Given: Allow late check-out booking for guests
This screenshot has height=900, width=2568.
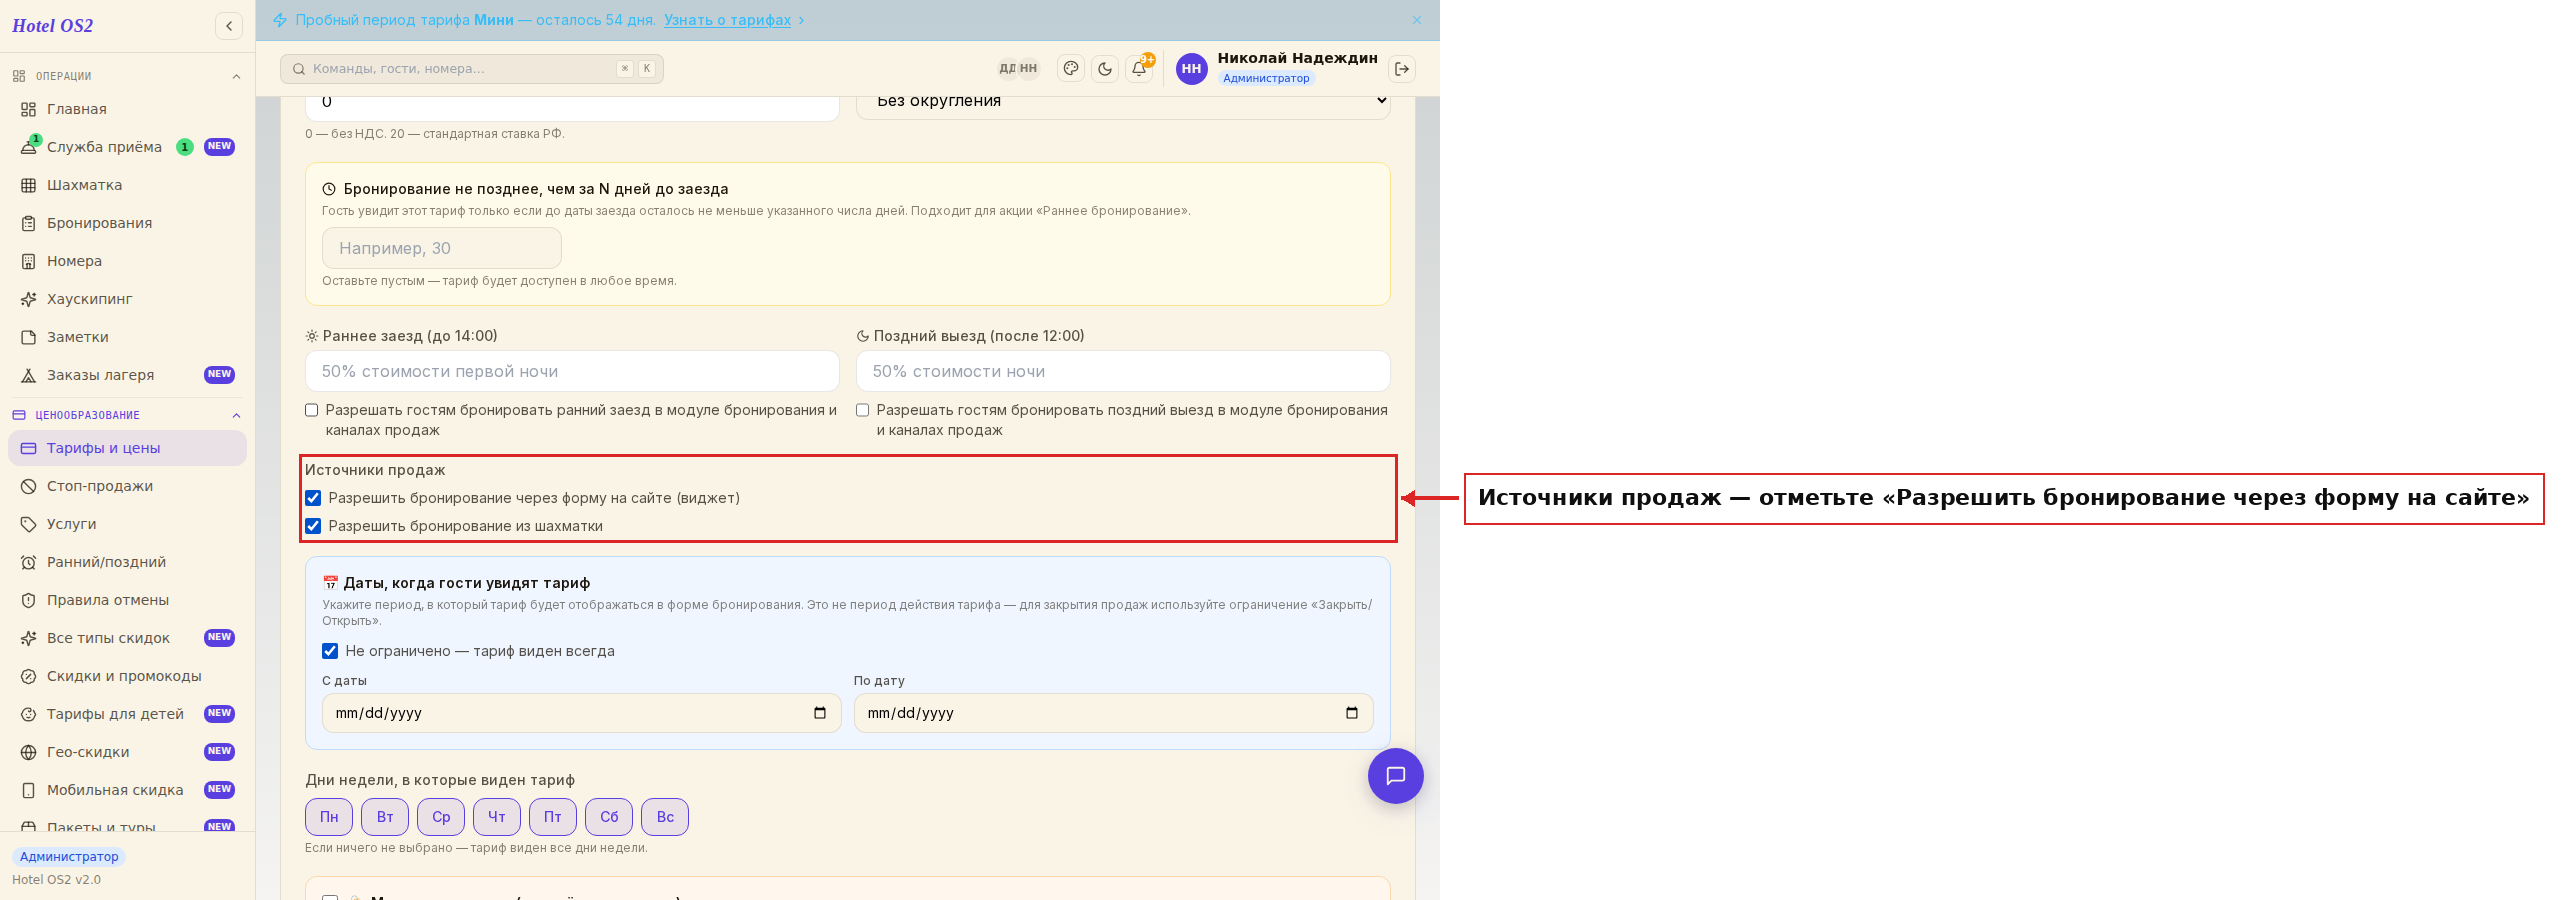Looking at the screenshot, I should 863,410.
